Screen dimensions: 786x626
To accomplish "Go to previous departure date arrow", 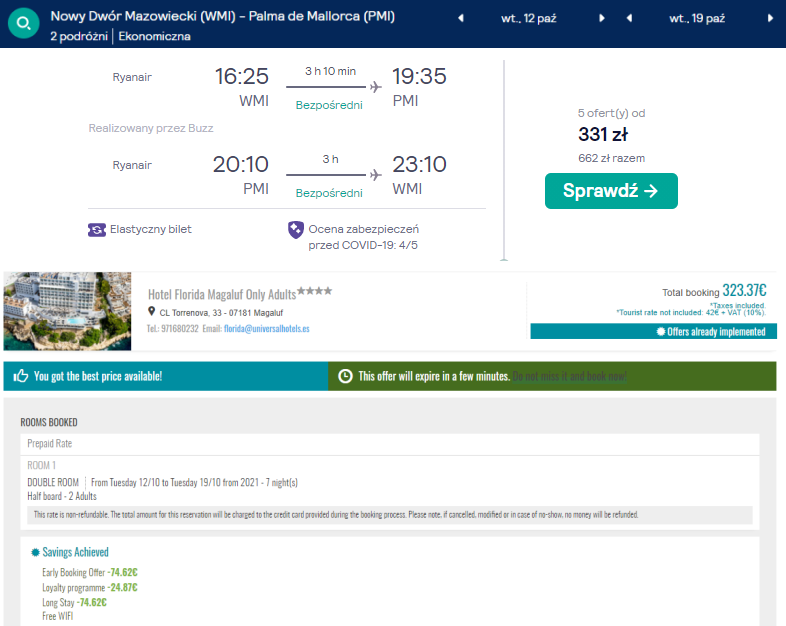I will [461, 18].
